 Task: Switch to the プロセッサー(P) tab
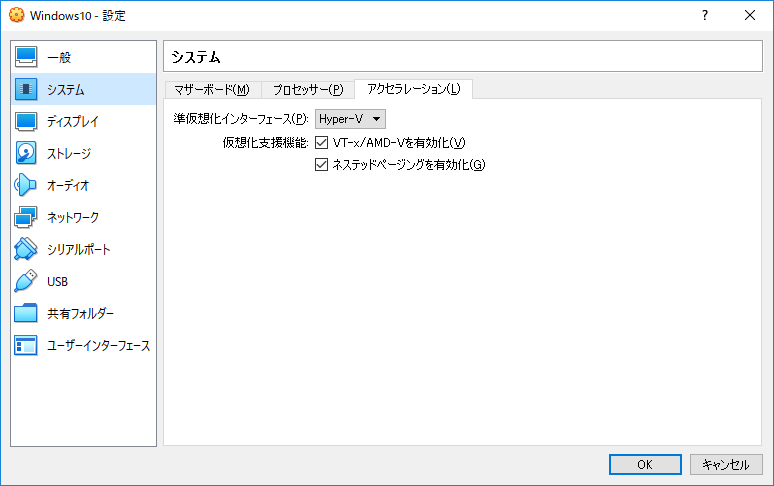click(308, 90)
